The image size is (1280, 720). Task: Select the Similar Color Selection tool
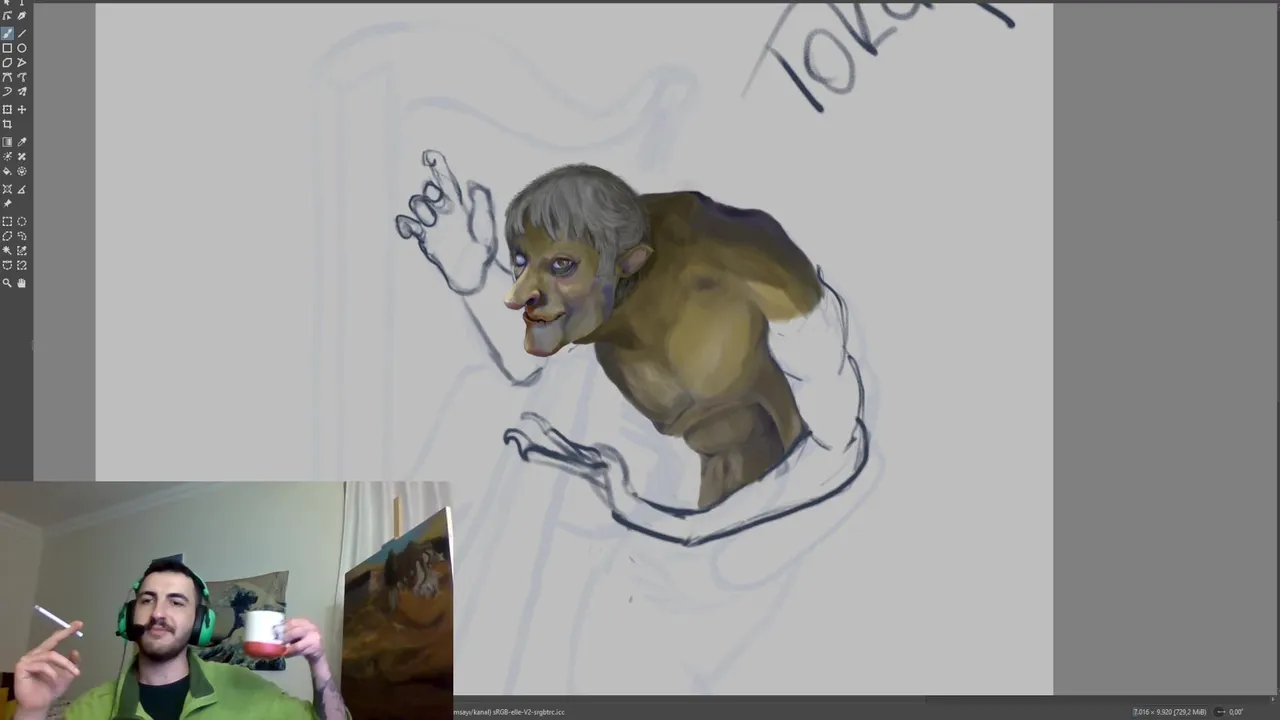click(22, 251)
